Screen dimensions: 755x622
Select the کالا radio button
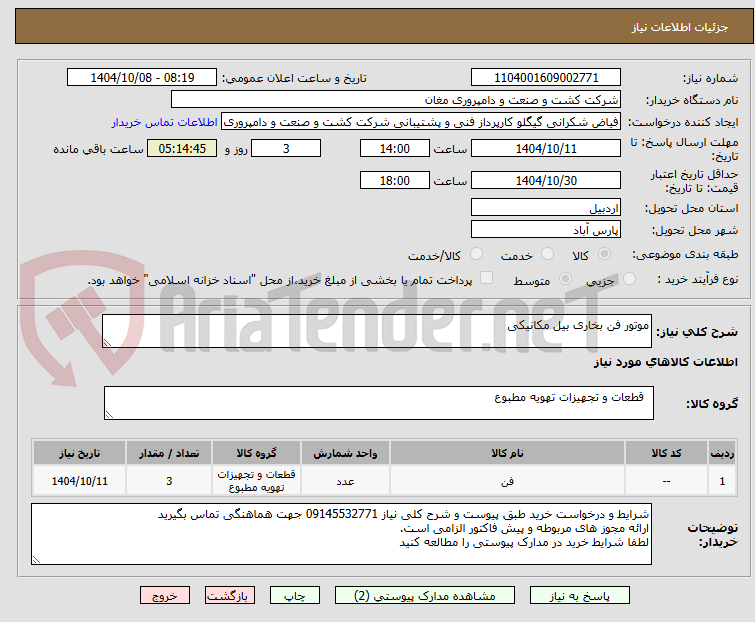click(604, 254)
